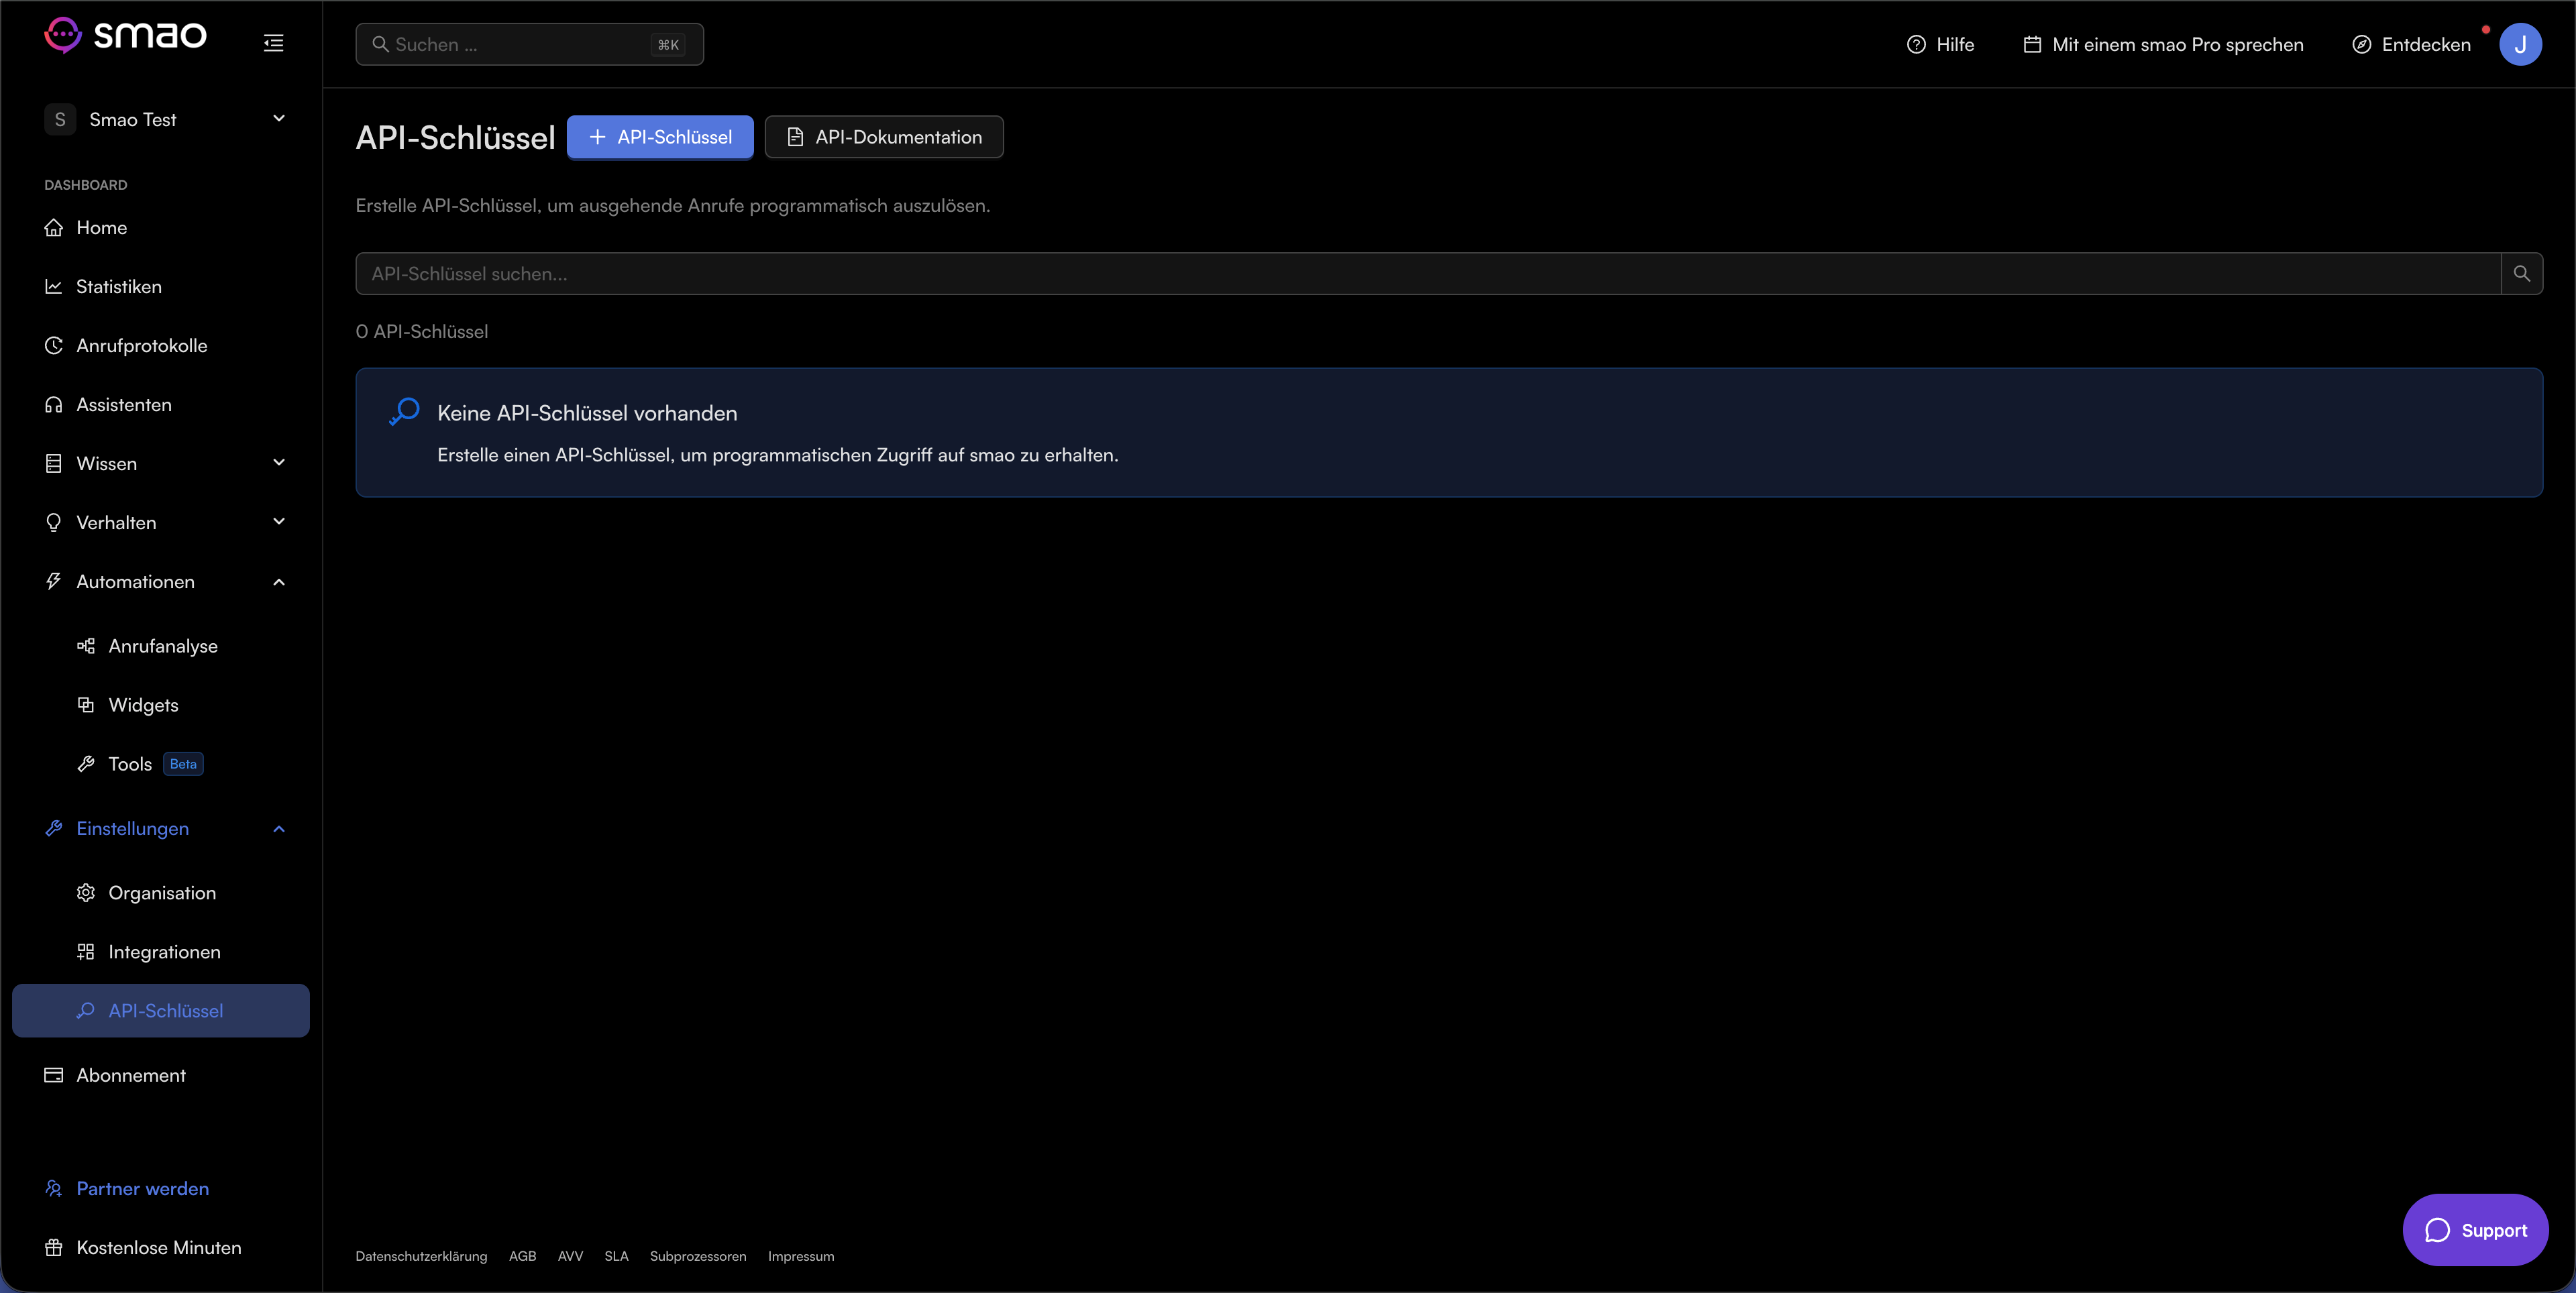Open Abonnement card icon
This screenshot has width=2576, height=1293.
click(x=54, y=1076)
